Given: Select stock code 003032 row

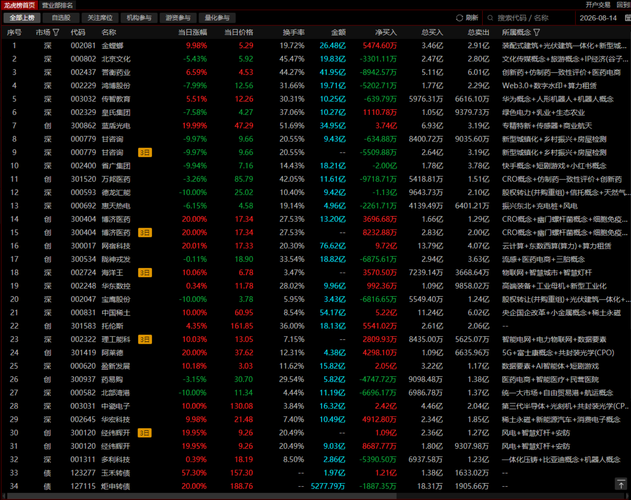Looking at the screenshot, I should (316, 99).
